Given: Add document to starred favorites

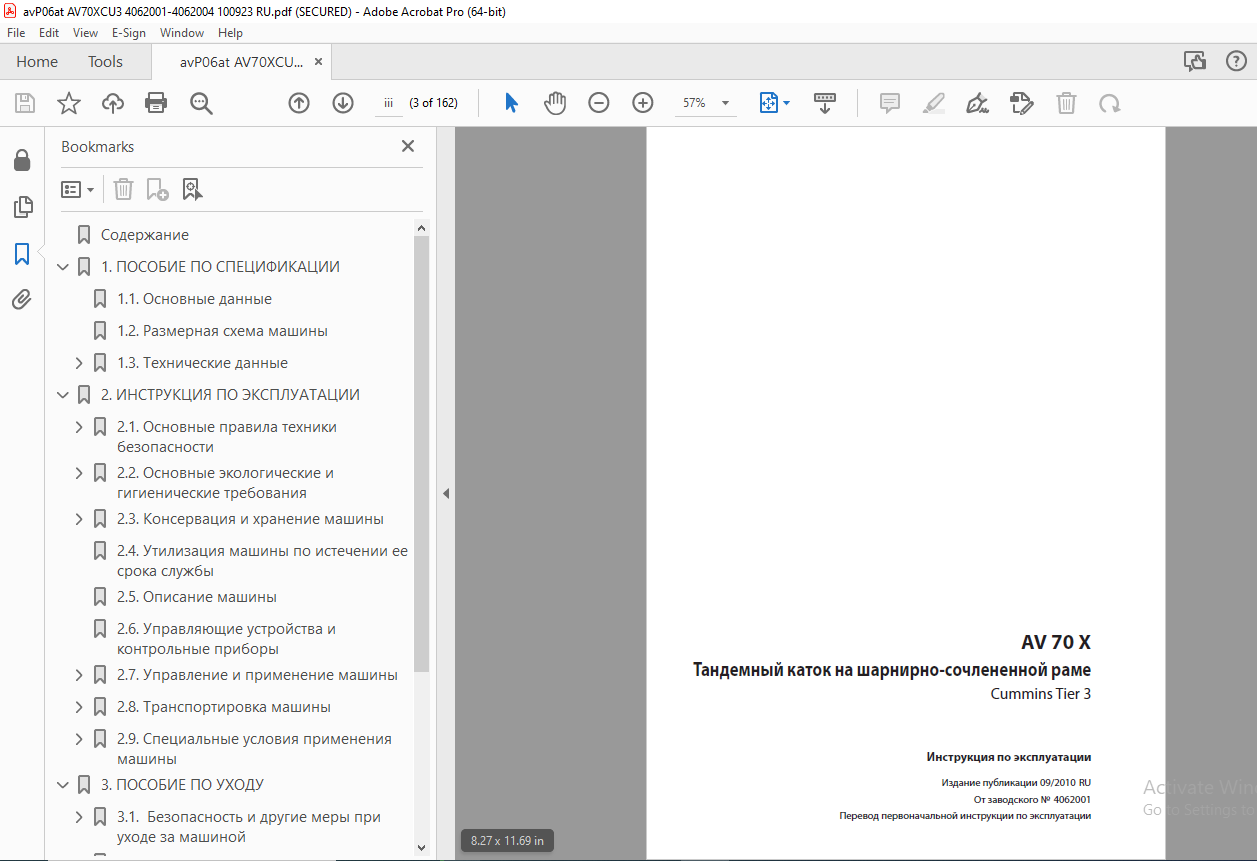Looking at the screenshot, I should tap(68, 103).
